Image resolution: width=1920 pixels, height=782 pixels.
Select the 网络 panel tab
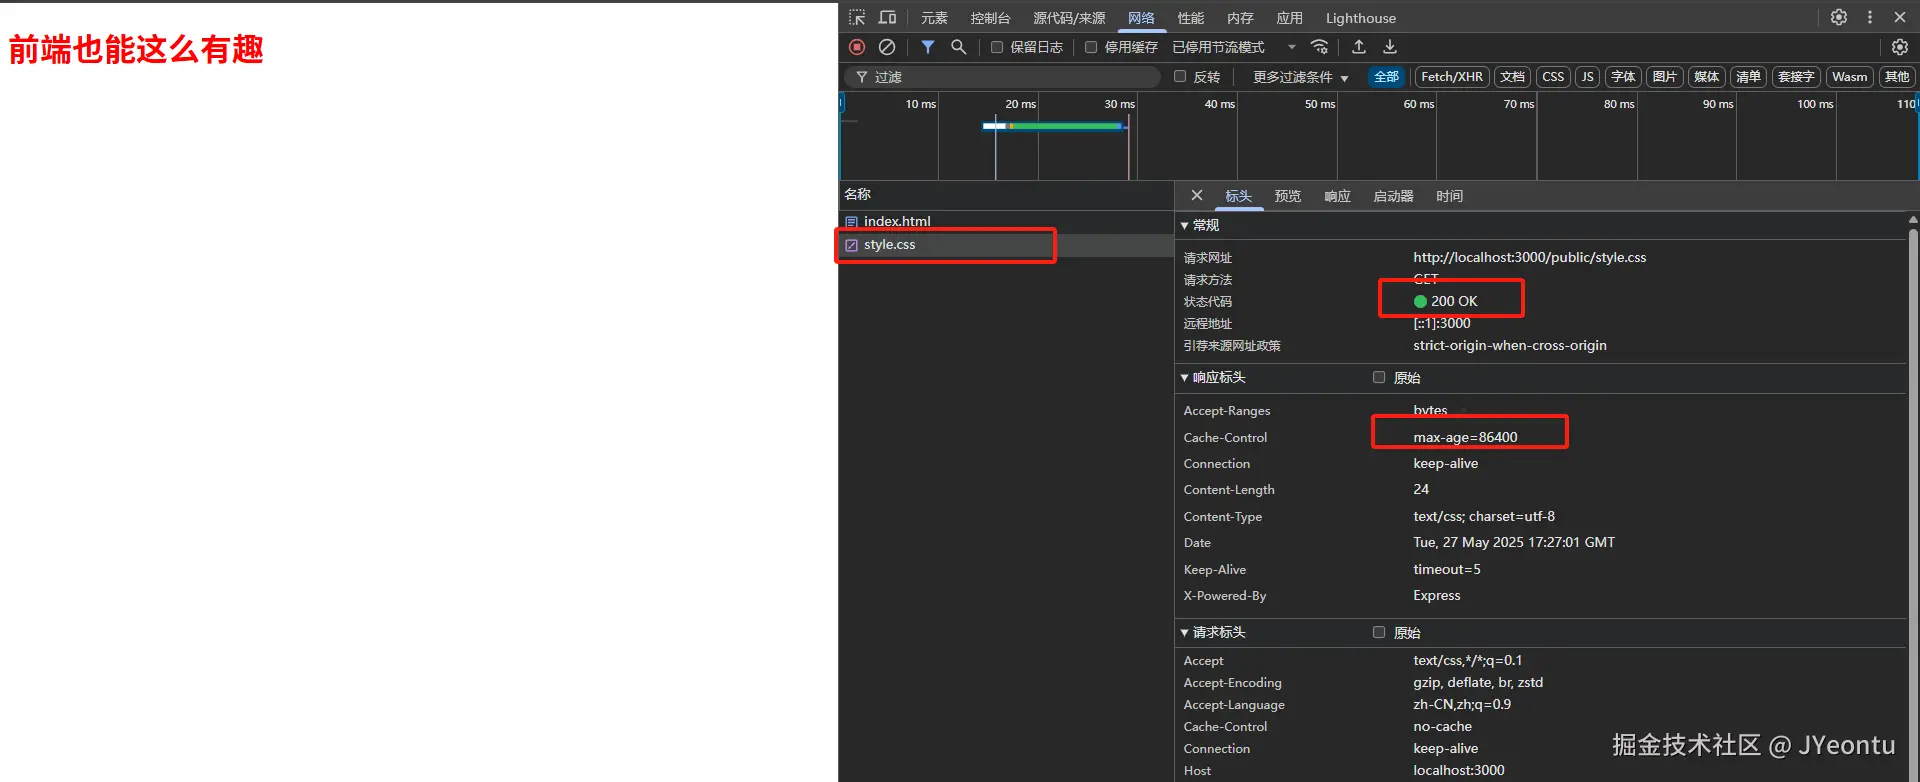click(x=1141, y=18)
